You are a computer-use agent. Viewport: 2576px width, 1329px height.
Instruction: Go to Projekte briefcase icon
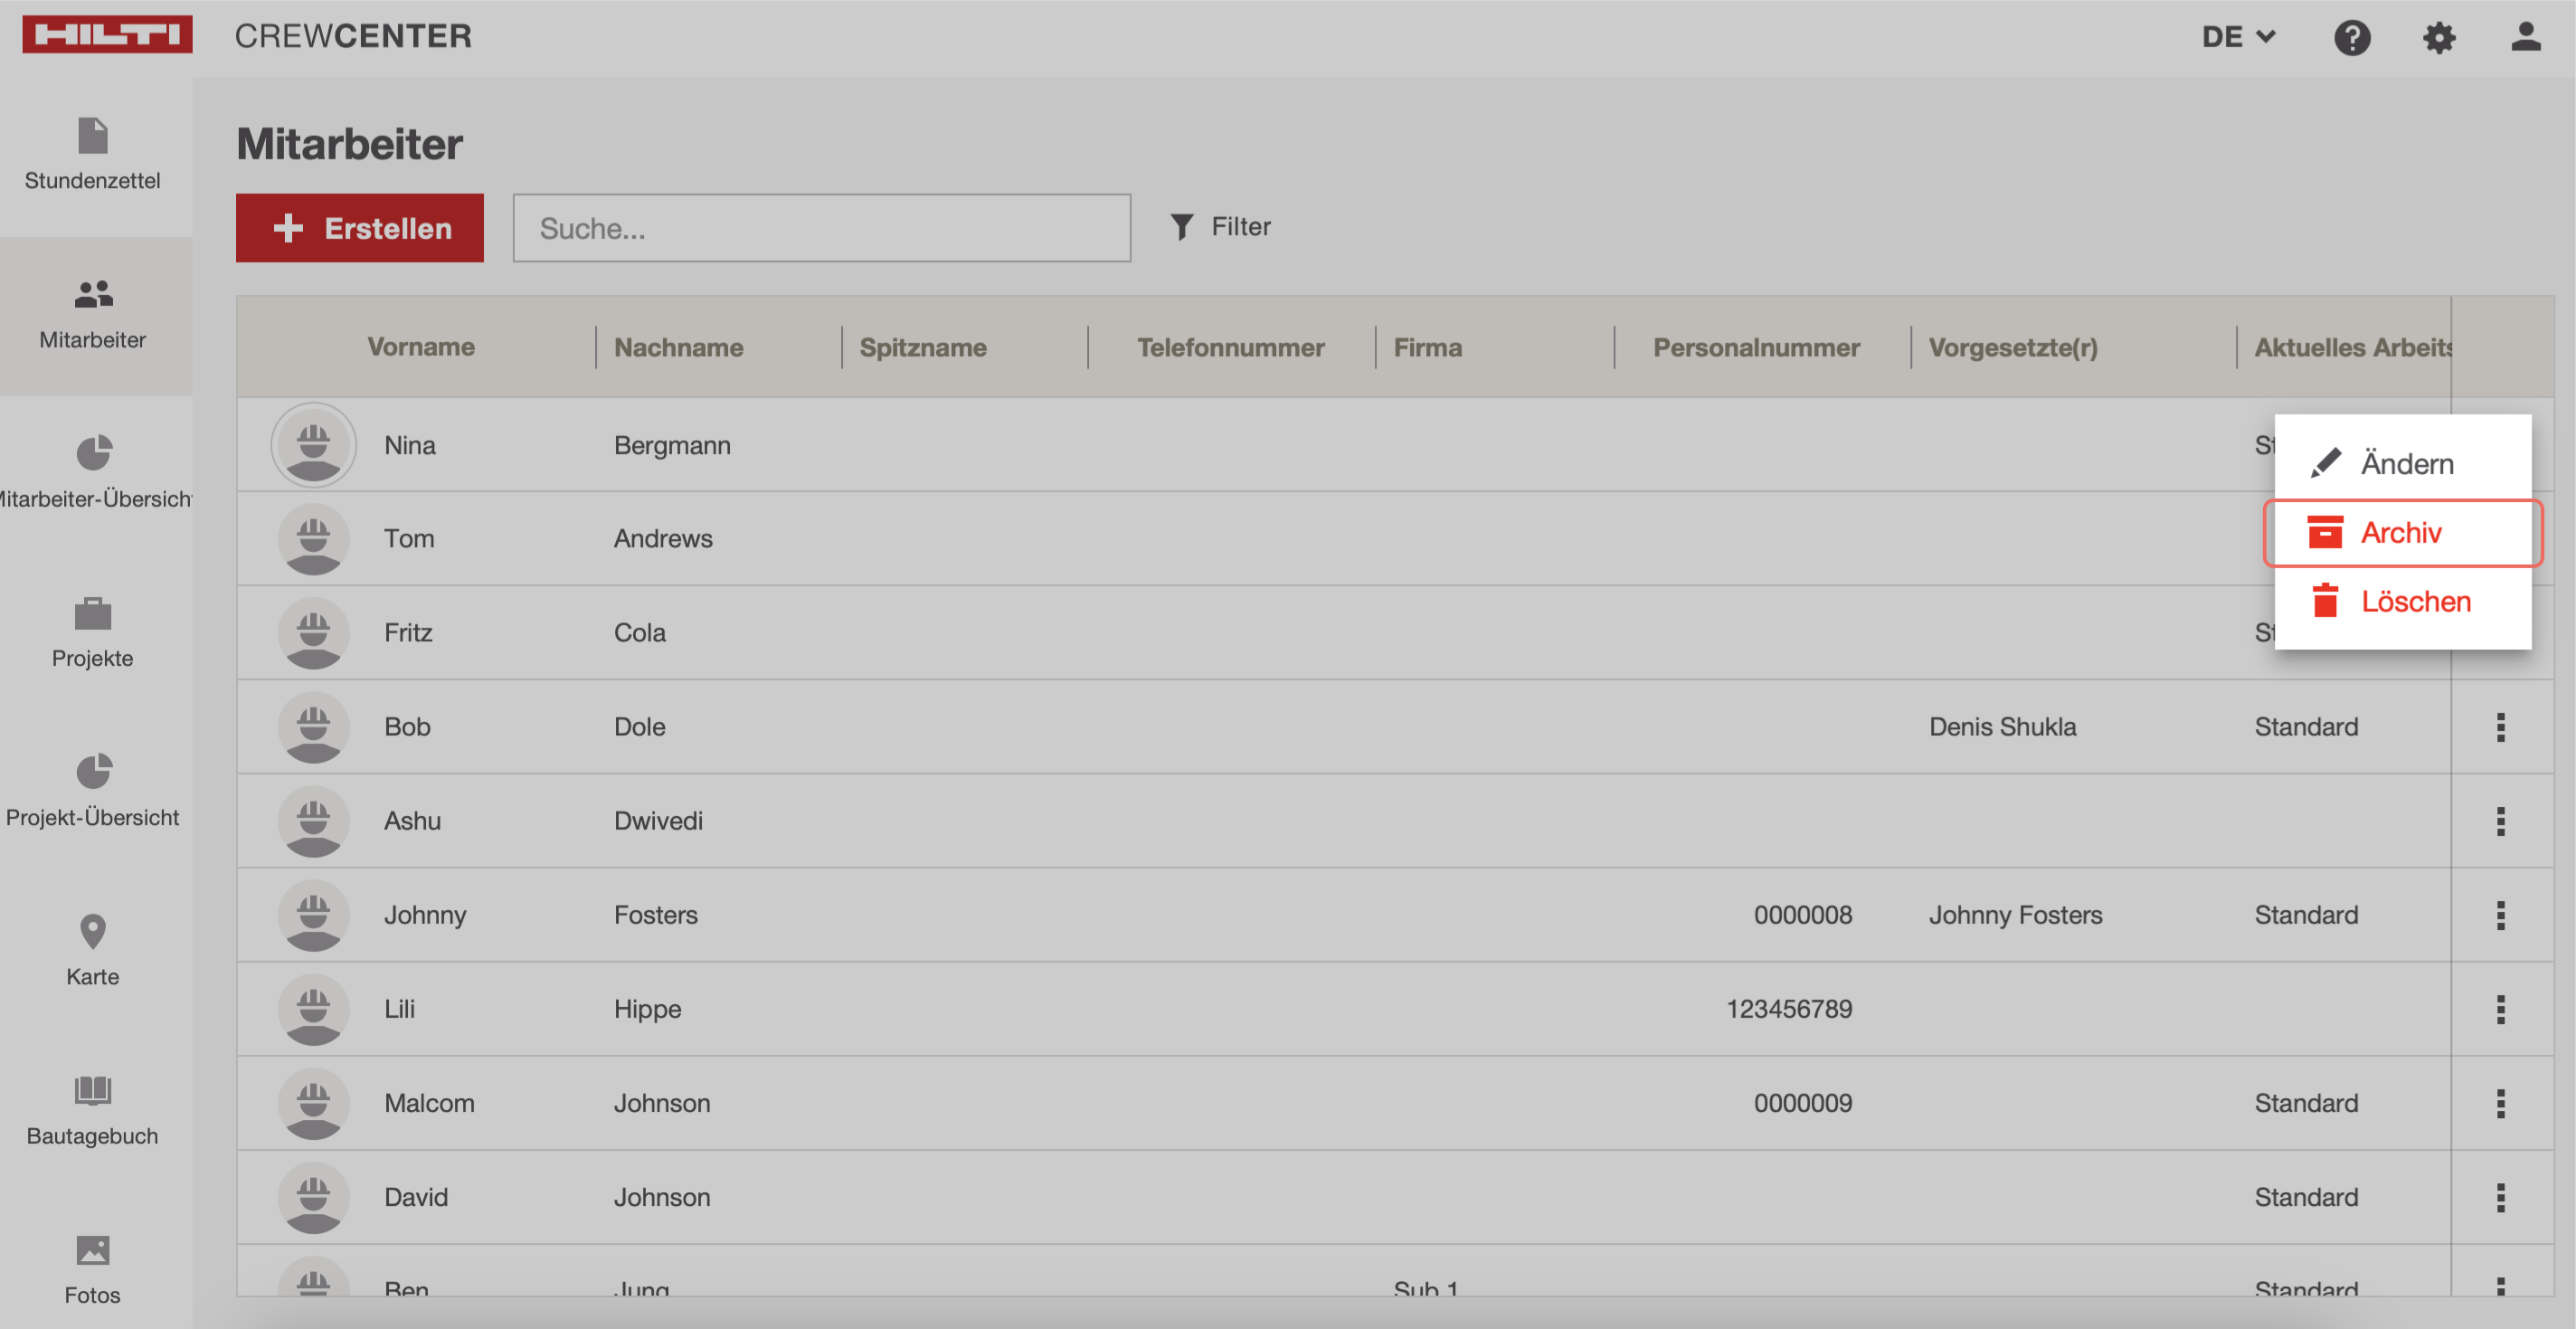pyautogui.click(x=93, y=613)
